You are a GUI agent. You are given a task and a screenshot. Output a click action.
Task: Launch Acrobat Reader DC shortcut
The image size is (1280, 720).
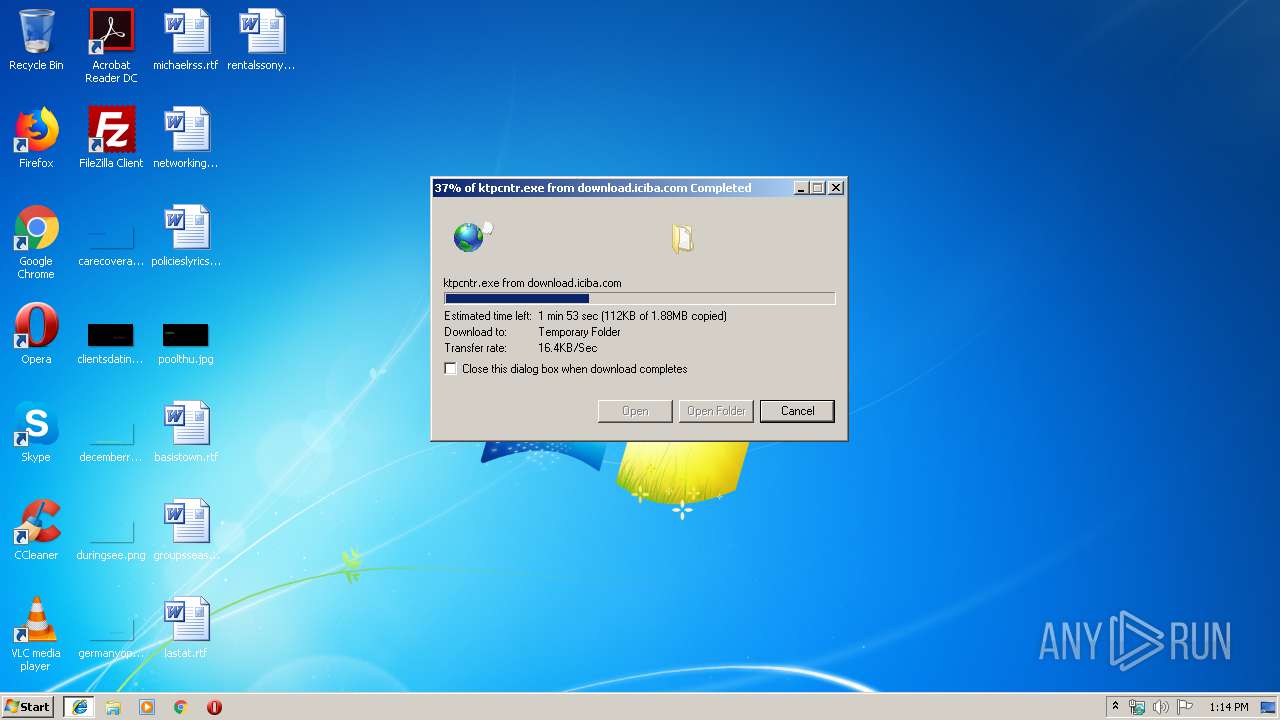click(x=111, y=46)
